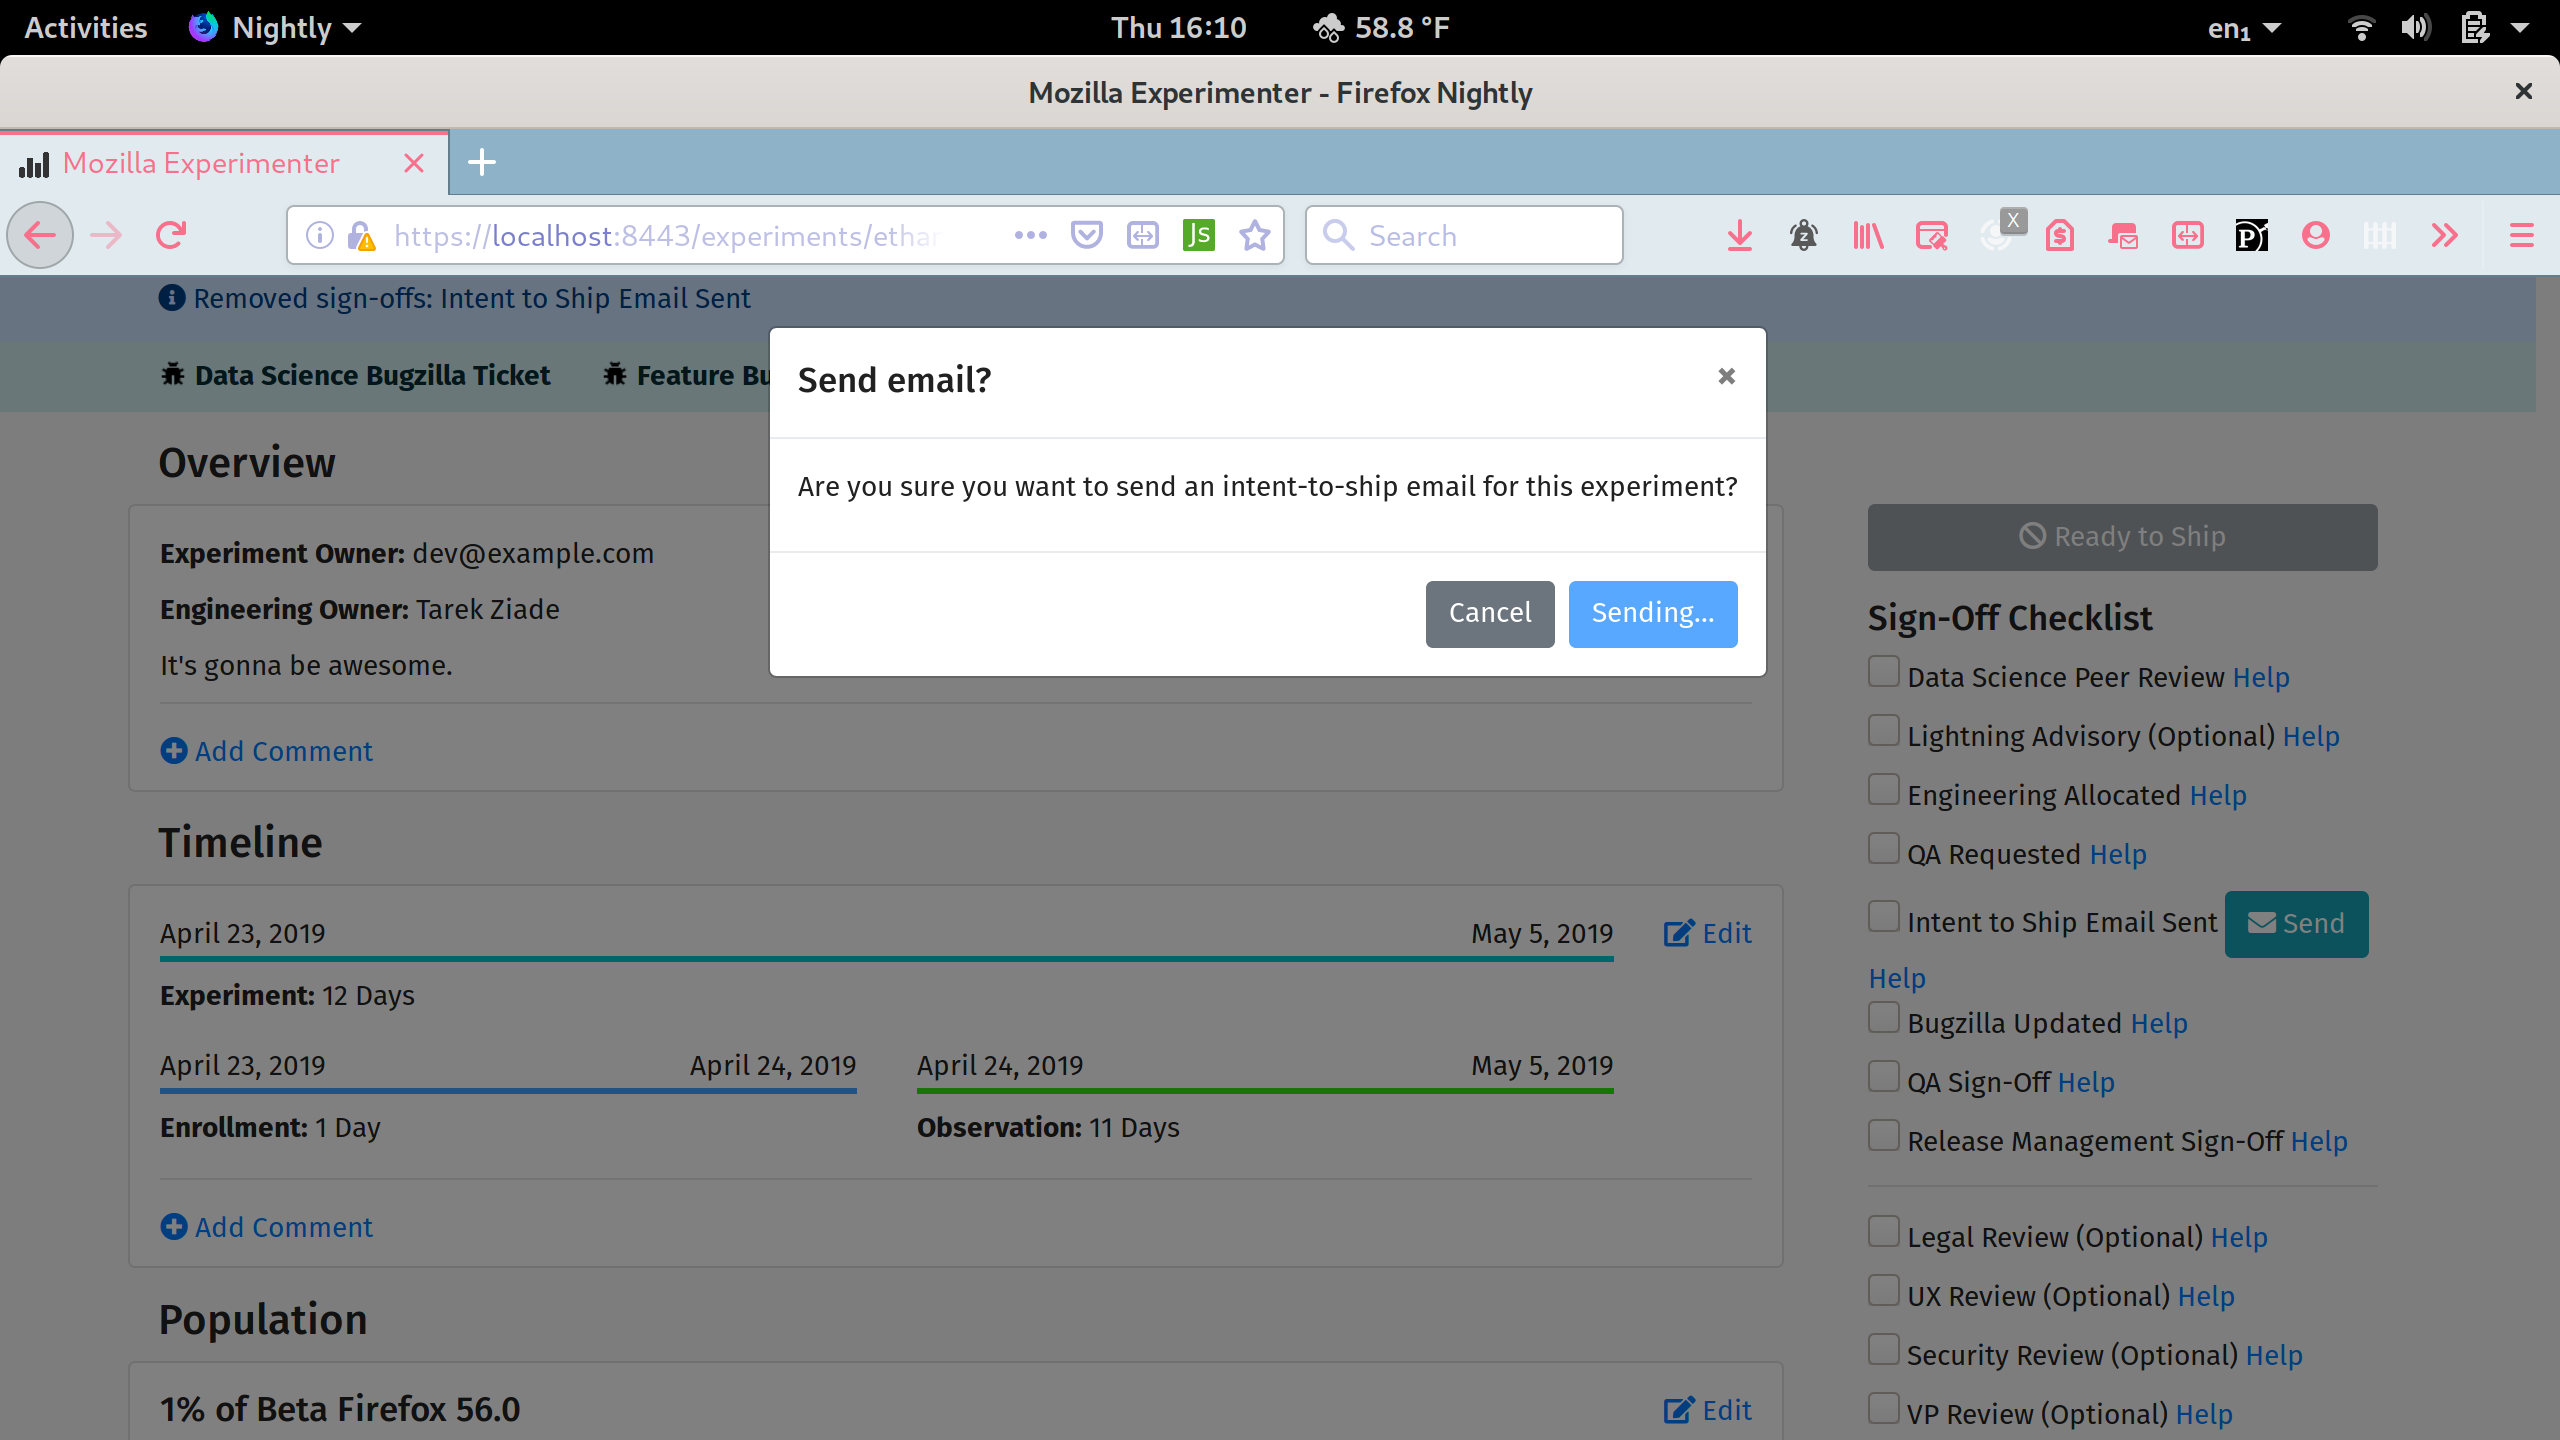
Task: Show site information icon in address bar
Action: coord(319,236)
